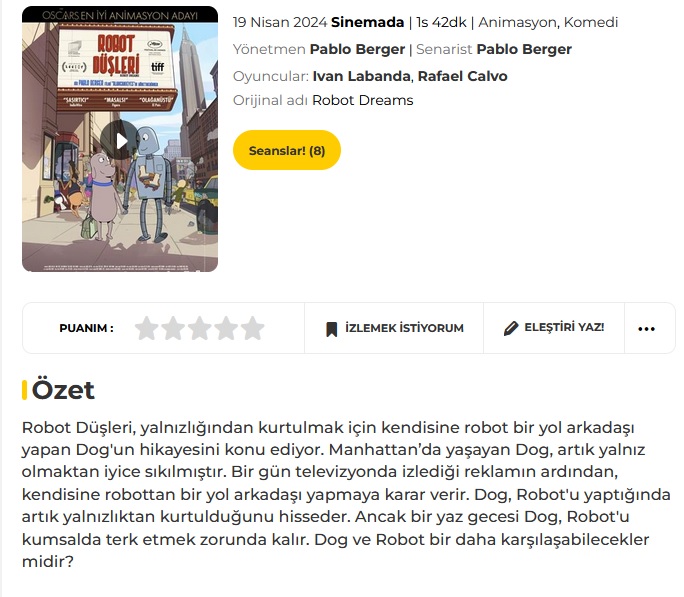
Task: Open screenwriter Pablo Berger link
Action: 524,49
